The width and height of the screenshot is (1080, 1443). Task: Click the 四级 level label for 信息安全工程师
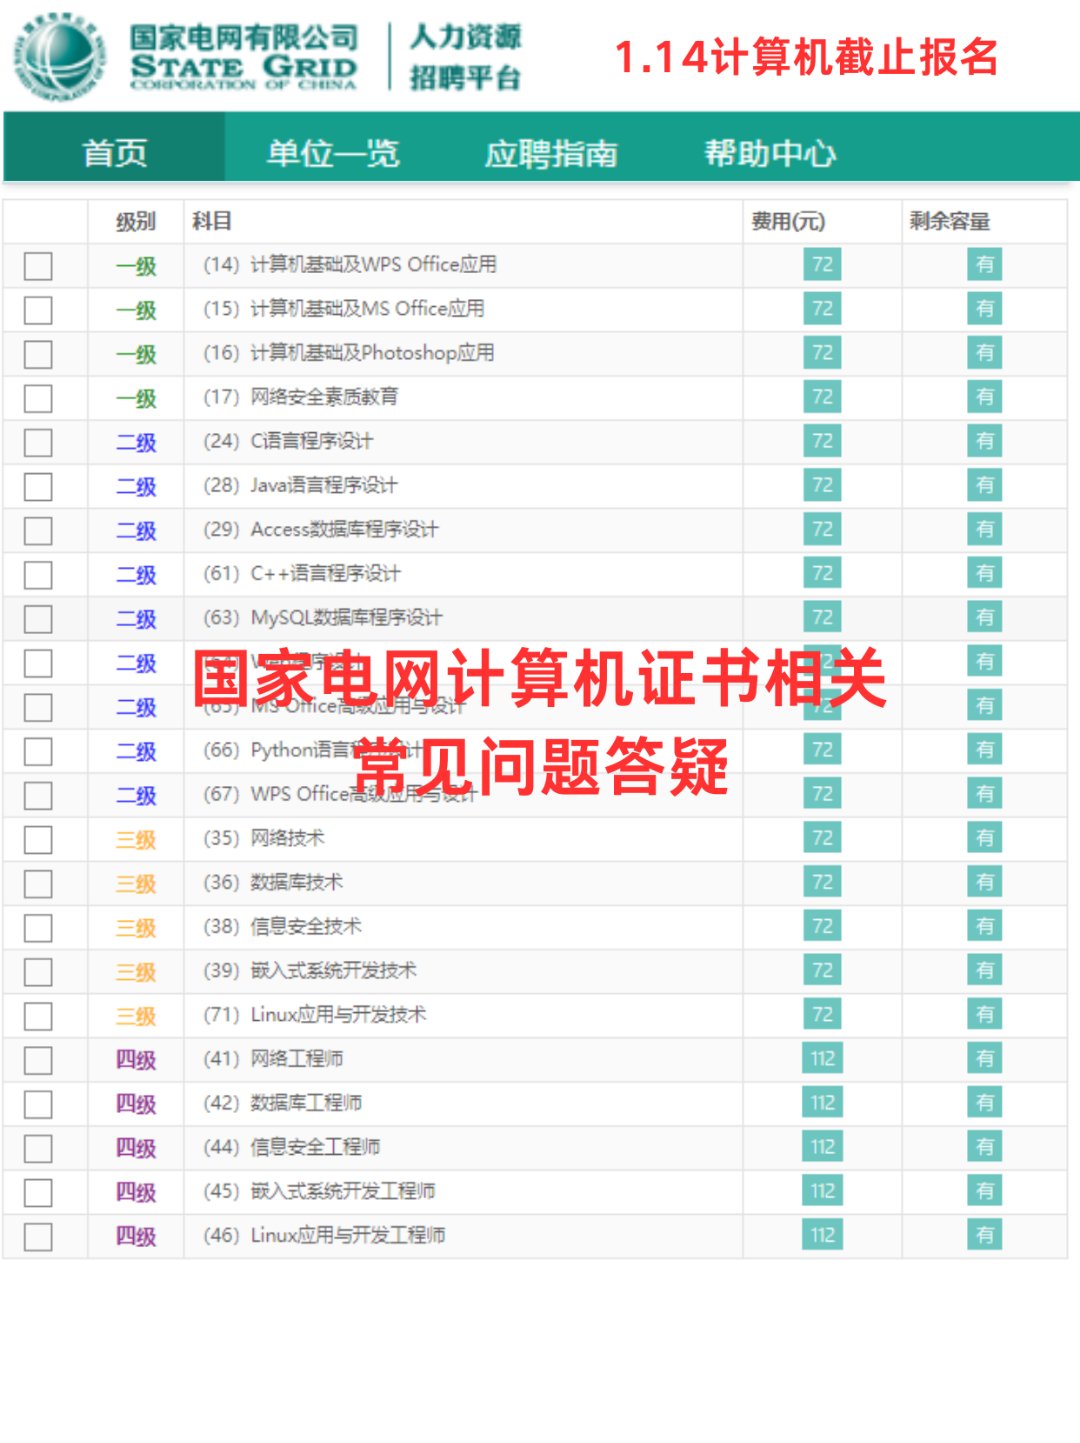click(136, 1148)
